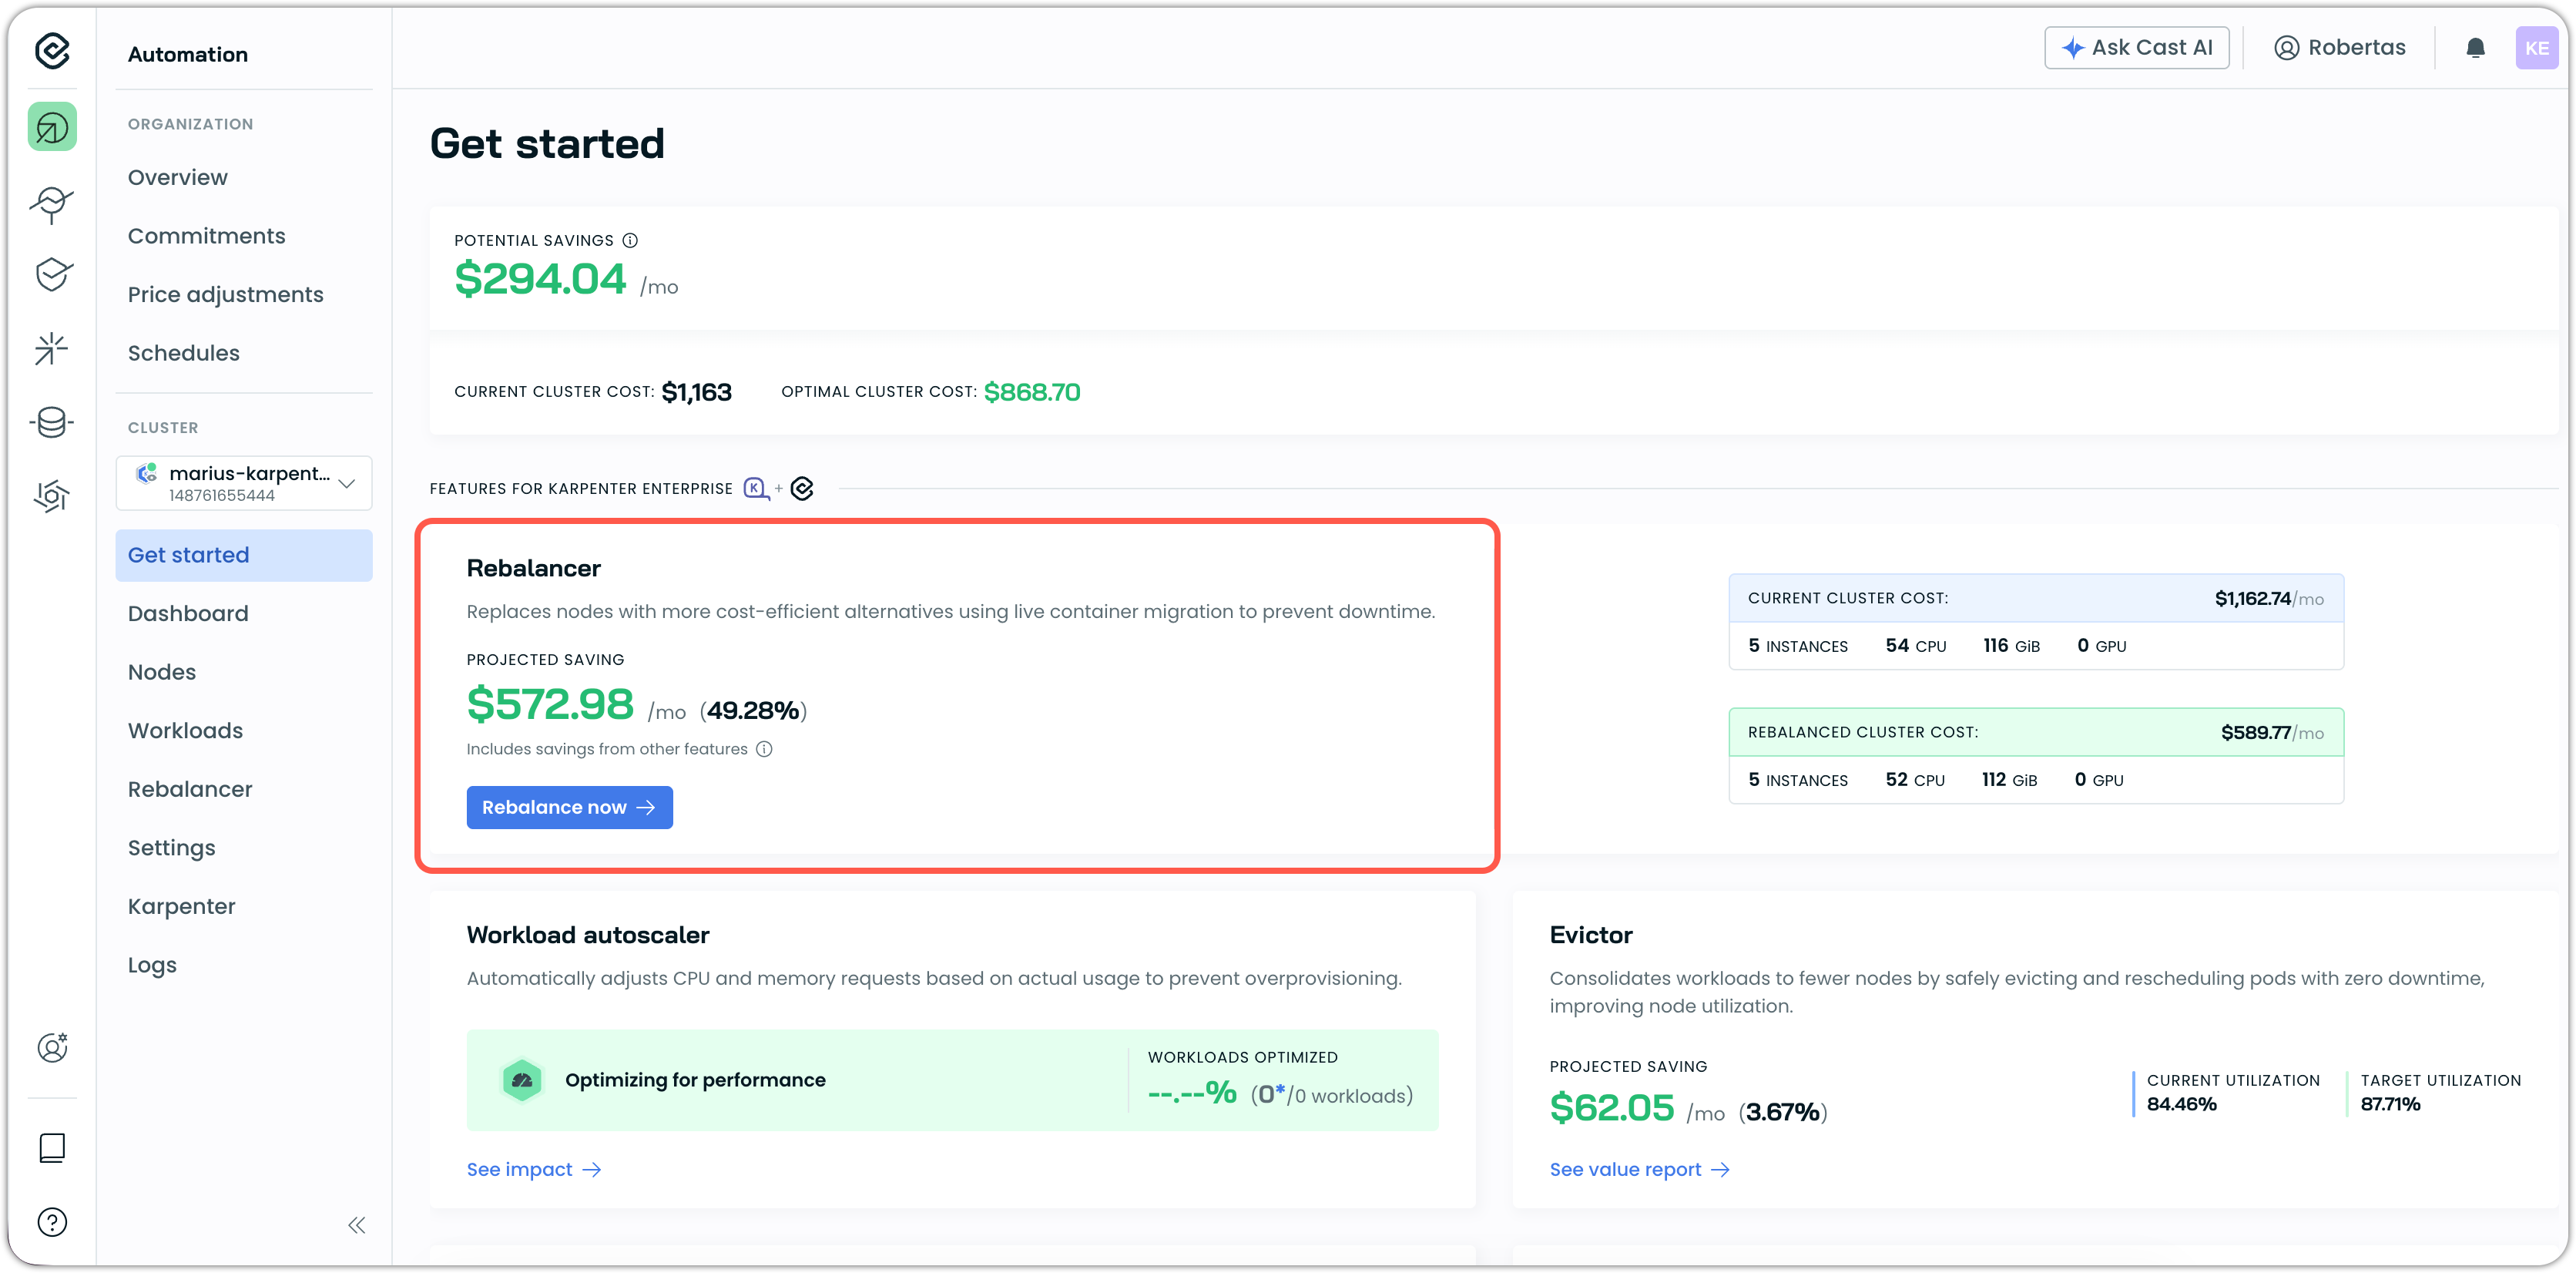Image resolution: width=2576 pixels, height=1273 pixels.
Task: Click the Ask Cast AI button
Action: [2136, 48]
